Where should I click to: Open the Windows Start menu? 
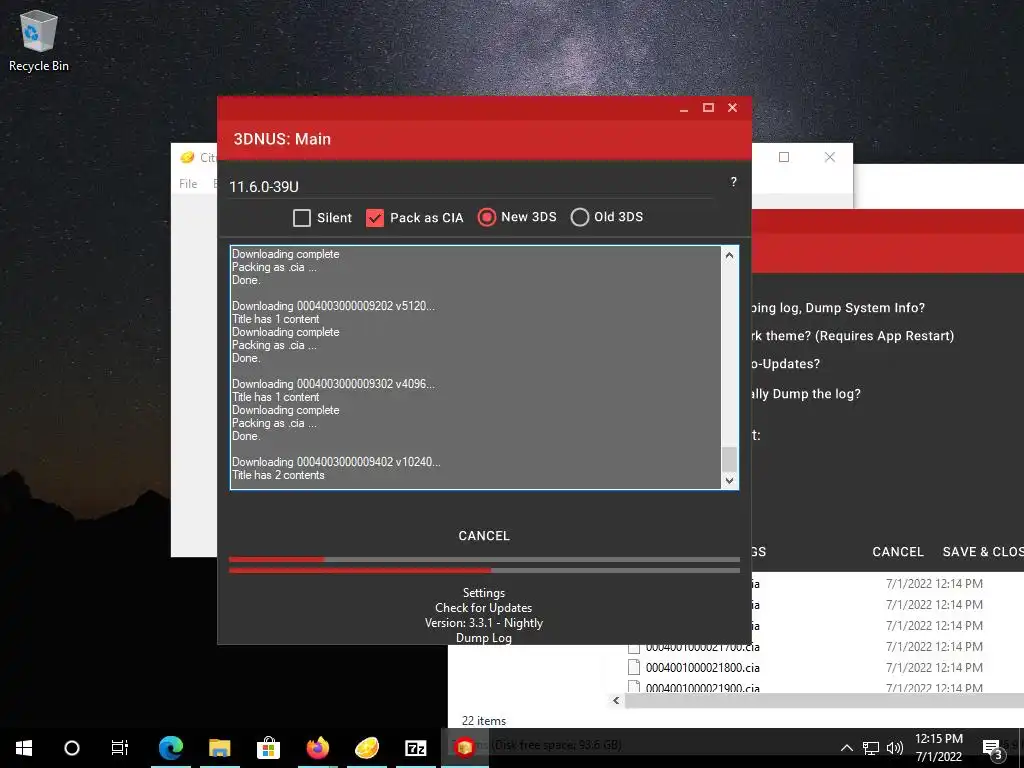(x=24, y=748)
